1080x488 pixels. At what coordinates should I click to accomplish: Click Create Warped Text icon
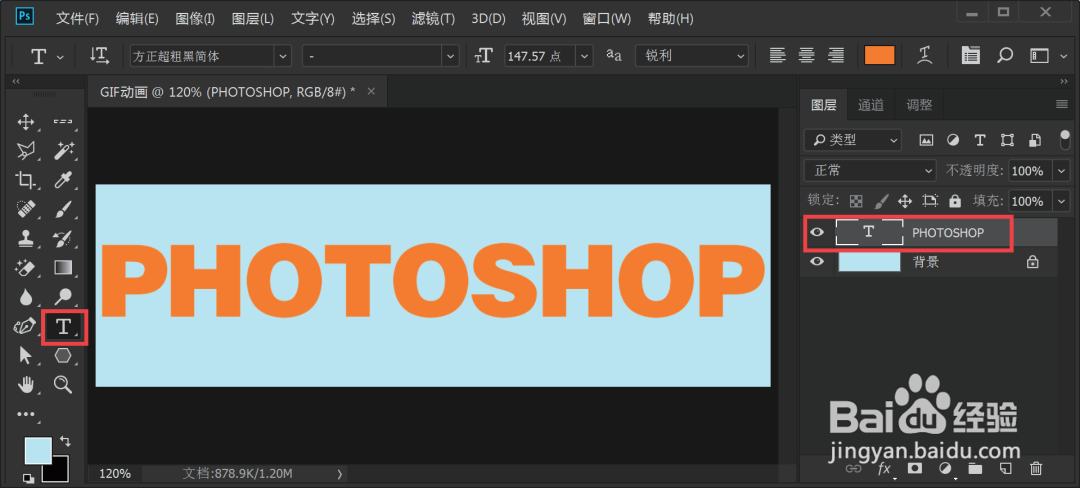tap(926, 56)
